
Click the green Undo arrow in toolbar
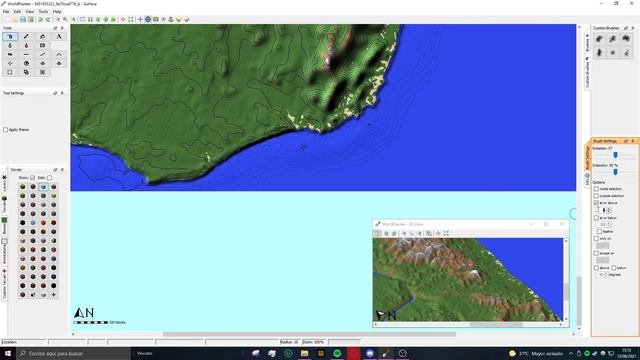[x=40, y=20]
